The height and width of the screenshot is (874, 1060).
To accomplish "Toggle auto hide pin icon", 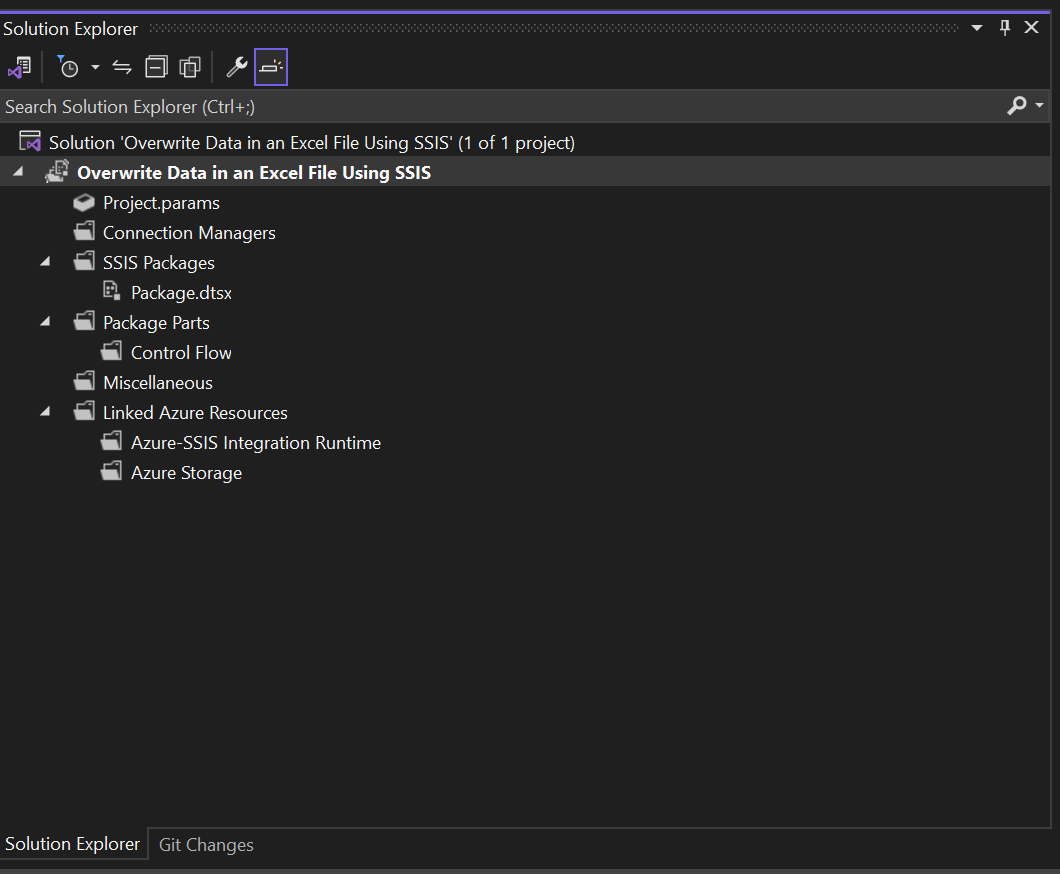I will point(1005,28).
